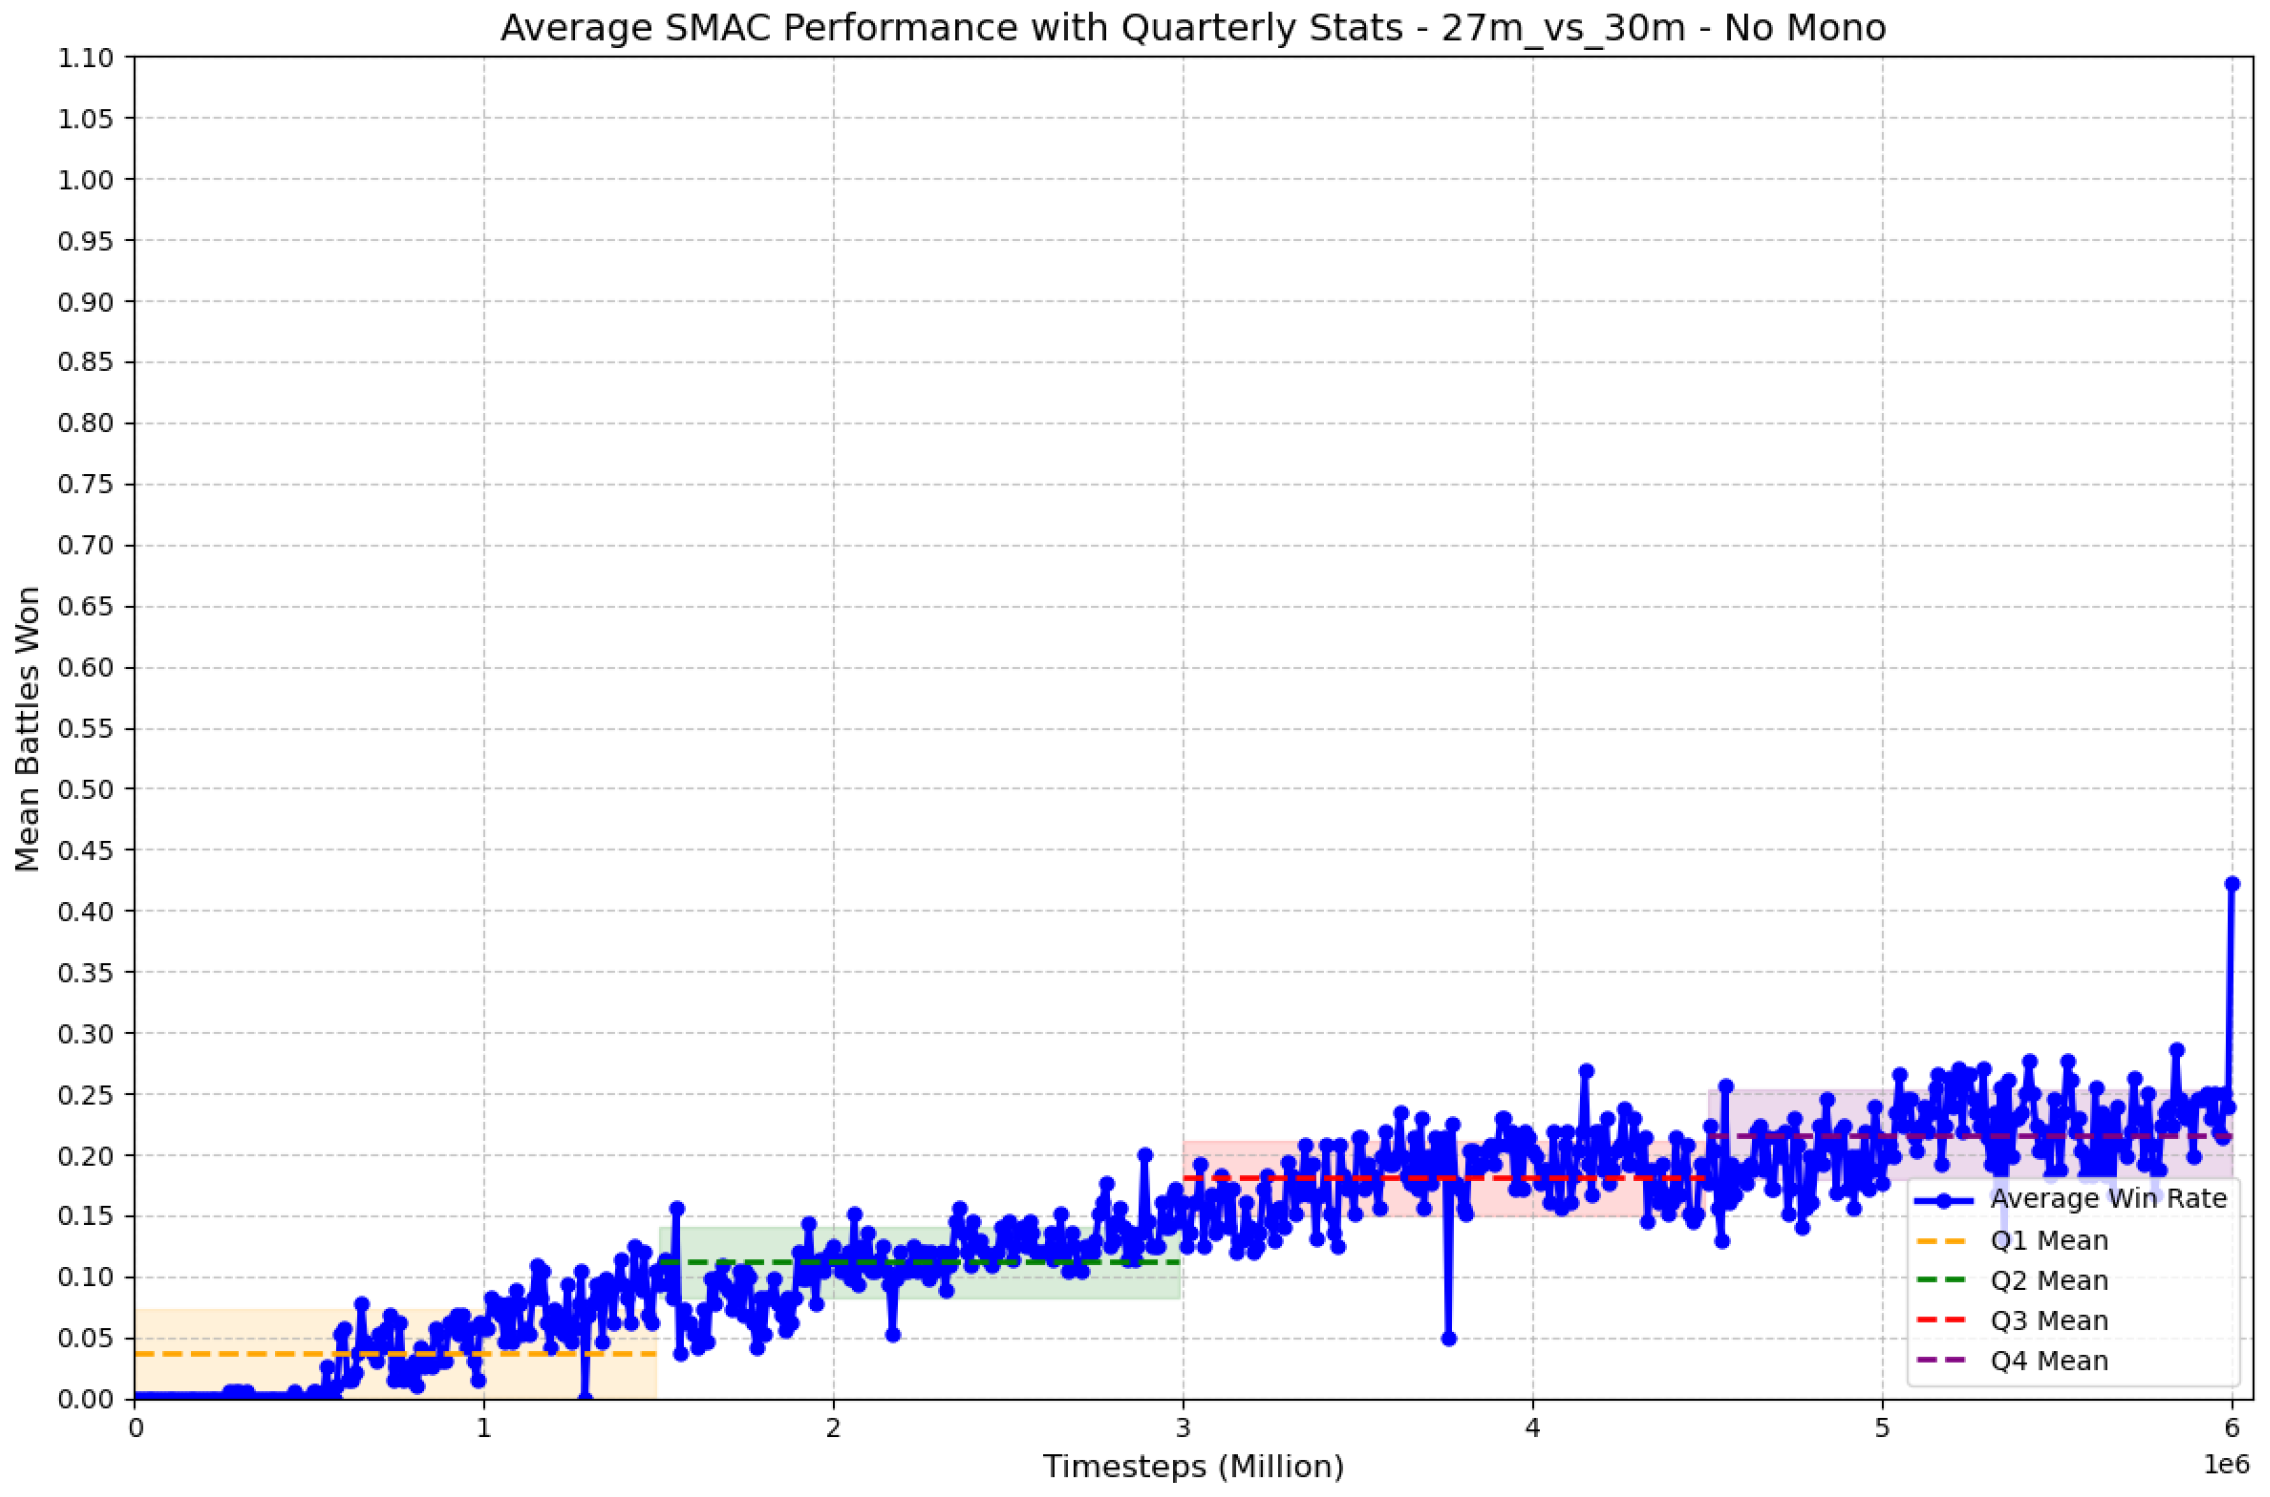Select the Q4 Mean legend label
Viewport: 2270px width, 1497px height.
tap(2048, 1360)
